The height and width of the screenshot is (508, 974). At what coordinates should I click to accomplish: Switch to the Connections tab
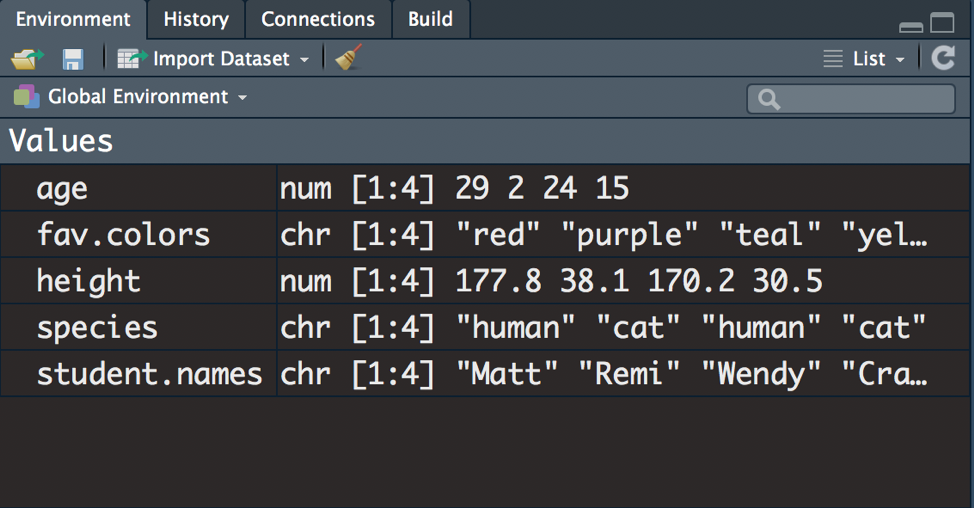pyautogui.click(x=318, y=19)
